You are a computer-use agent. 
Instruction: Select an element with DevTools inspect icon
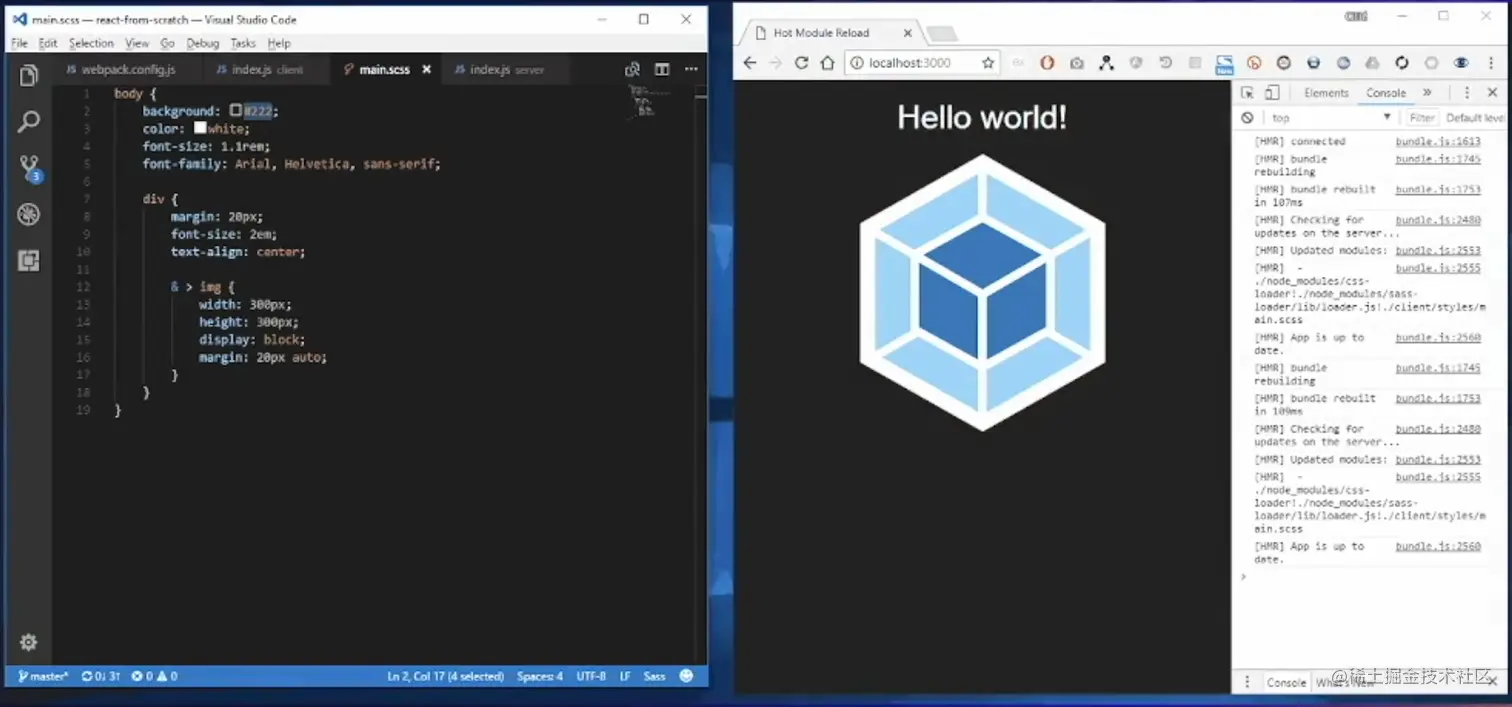pyautogui.click(x=1247, y=93)
